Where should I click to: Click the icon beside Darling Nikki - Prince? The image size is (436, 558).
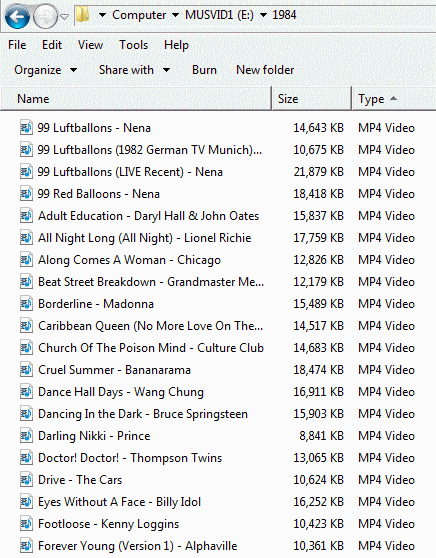click(26, 436)
